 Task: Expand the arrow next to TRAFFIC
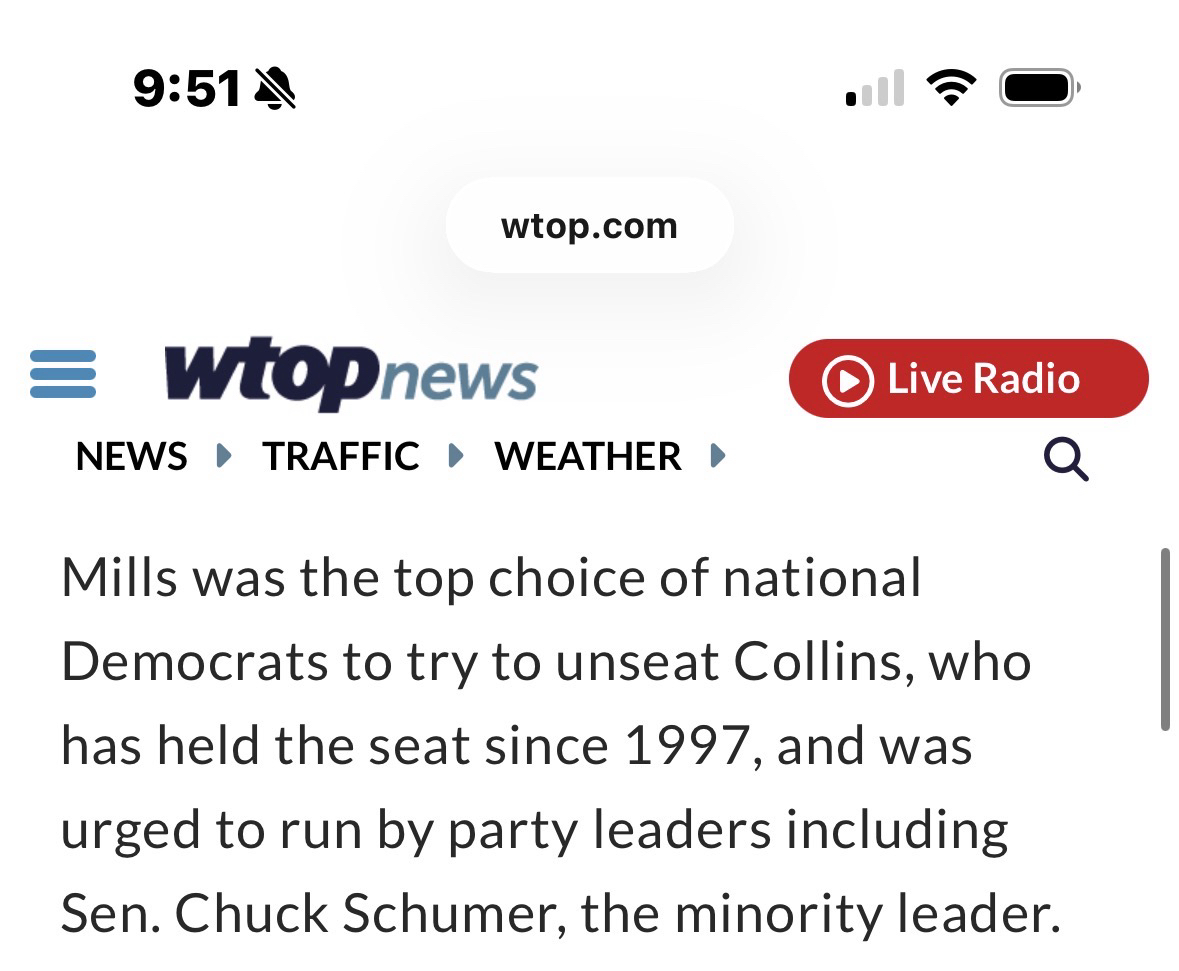(456, 457)
